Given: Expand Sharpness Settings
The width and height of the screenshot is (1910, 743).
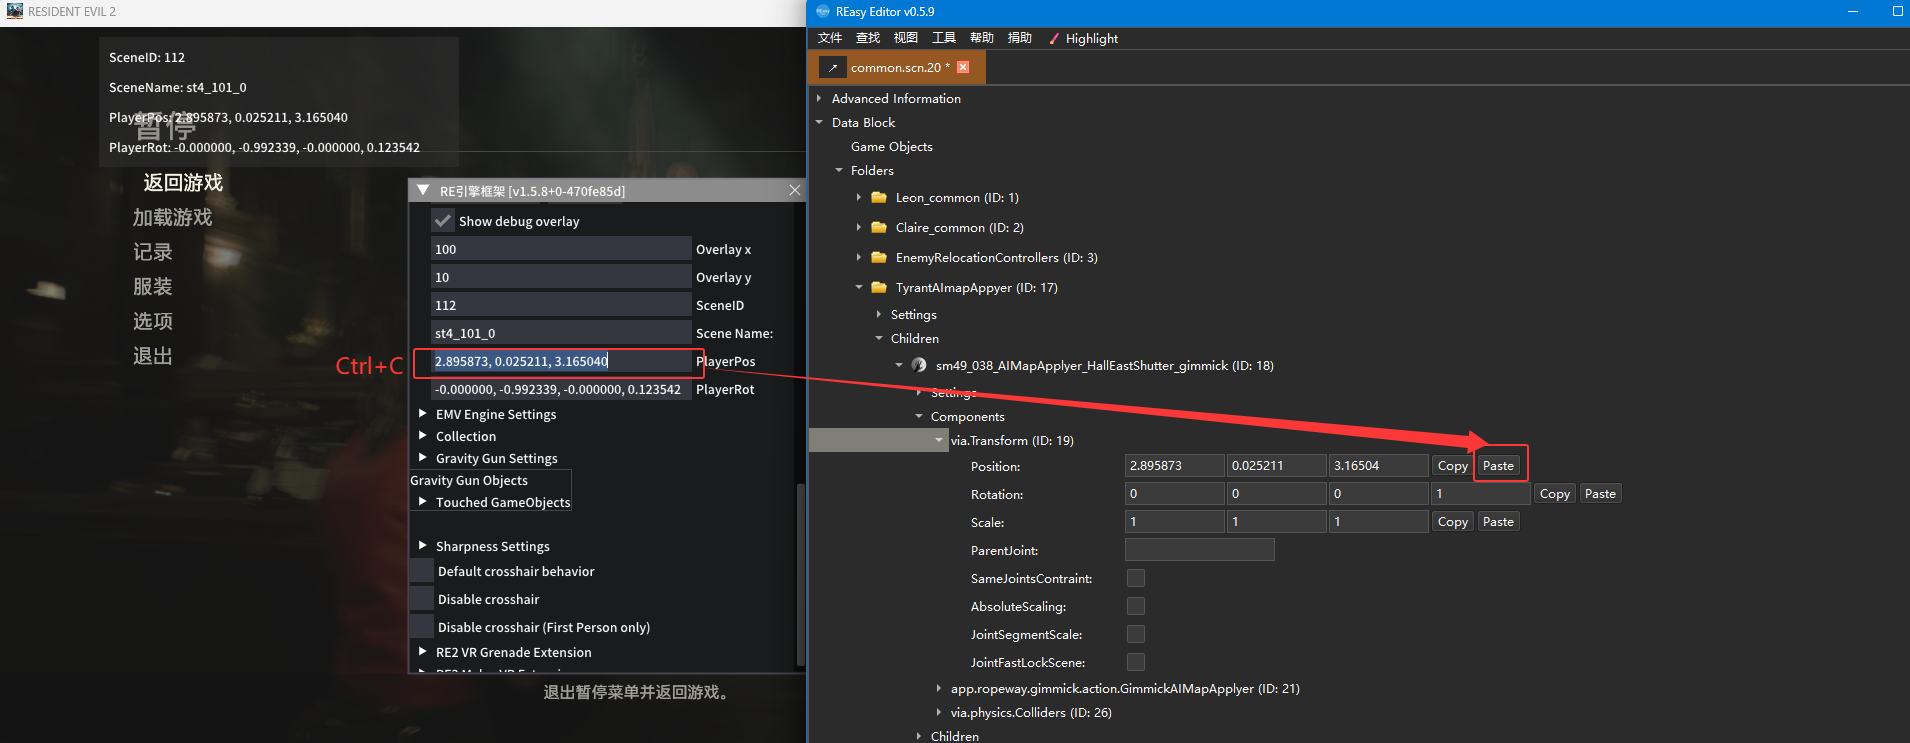Looking at the screenshot, I should pyautogui.click(x=423, y=545).
